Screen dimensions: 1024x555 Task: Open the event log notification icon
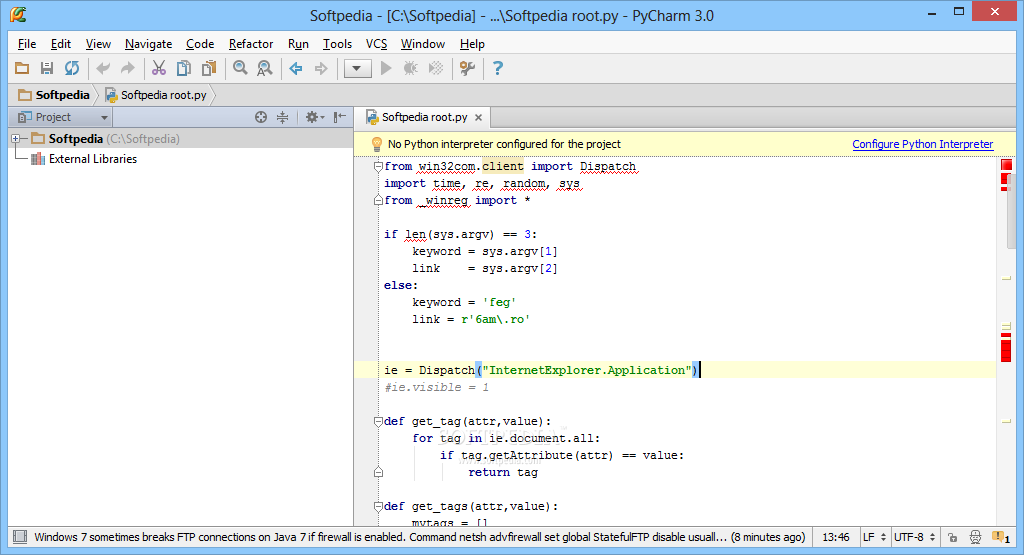click(1000, 537)
